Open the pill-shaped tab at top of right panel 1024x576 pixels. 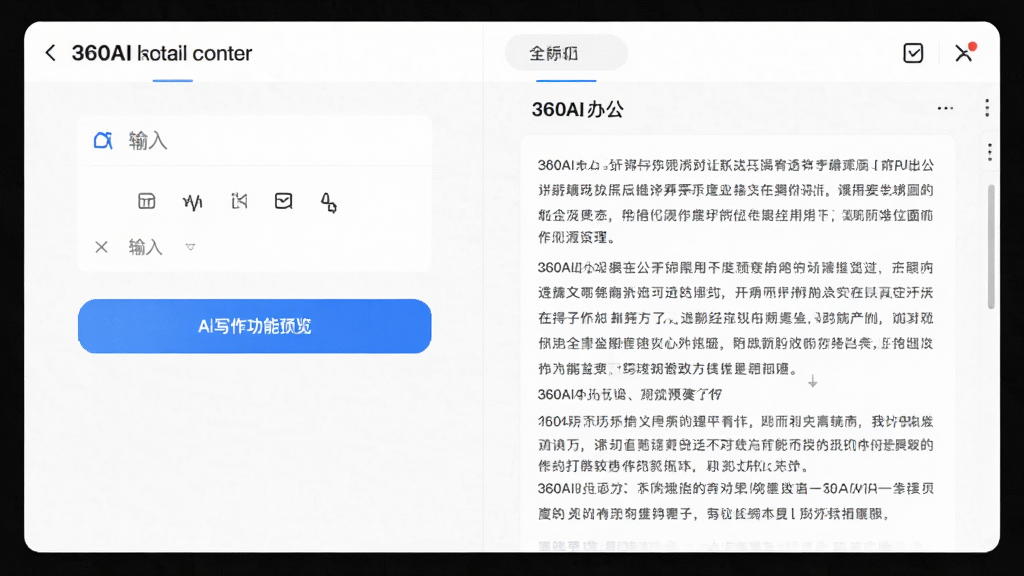pos(566,53)
